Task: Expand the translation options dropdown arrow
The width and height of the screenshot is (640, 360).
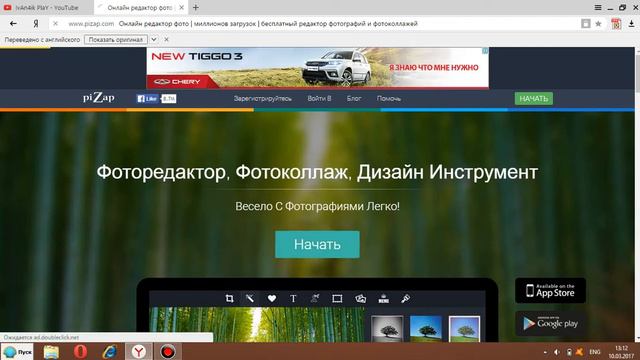Action: pyautogui.click(x=154, y=40)
